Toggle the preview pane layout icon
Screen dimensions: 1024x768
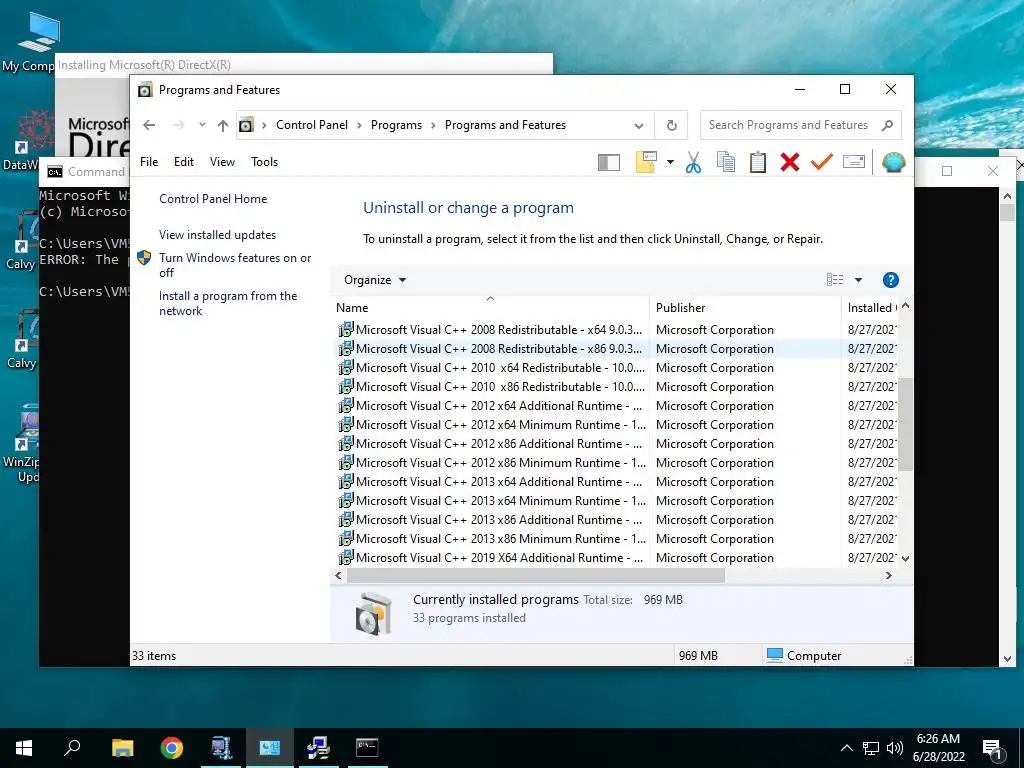tap(609, 163)
